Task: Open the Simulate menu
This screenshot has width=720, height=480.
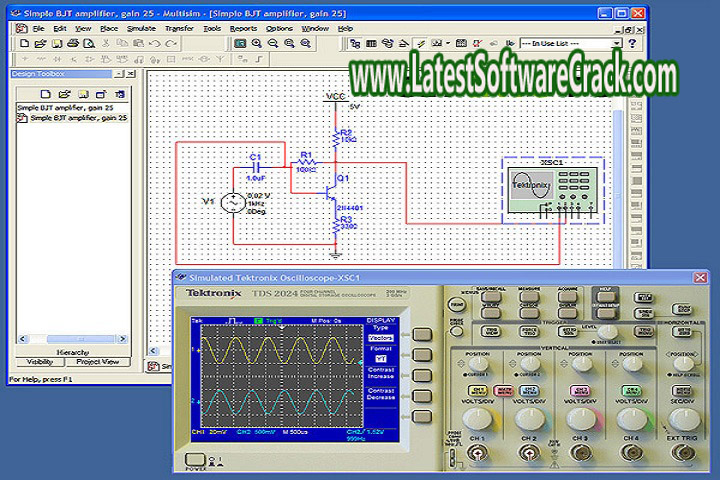Action: tap(141, 29)
